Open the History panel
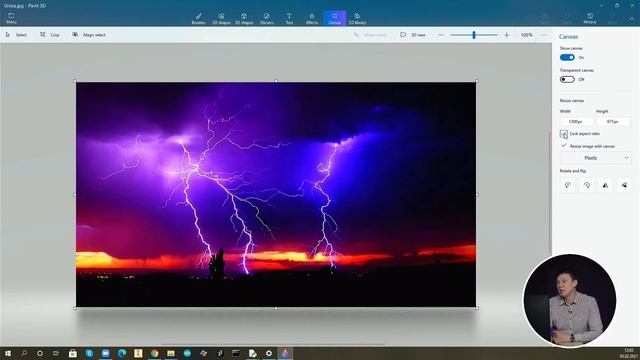640x360 pixels. pyautogui.click(x=590, y=18)
